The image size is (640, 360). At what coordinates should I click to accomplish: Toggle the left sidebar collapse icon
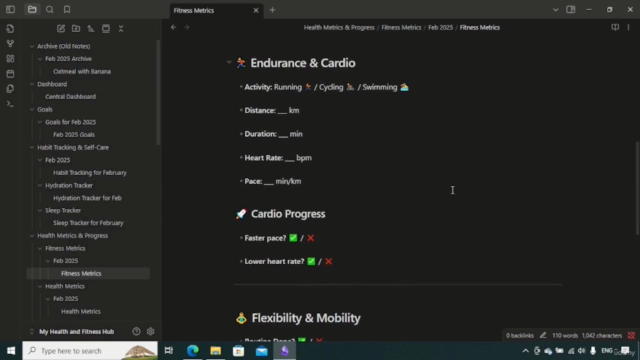(x=10, y=9)
